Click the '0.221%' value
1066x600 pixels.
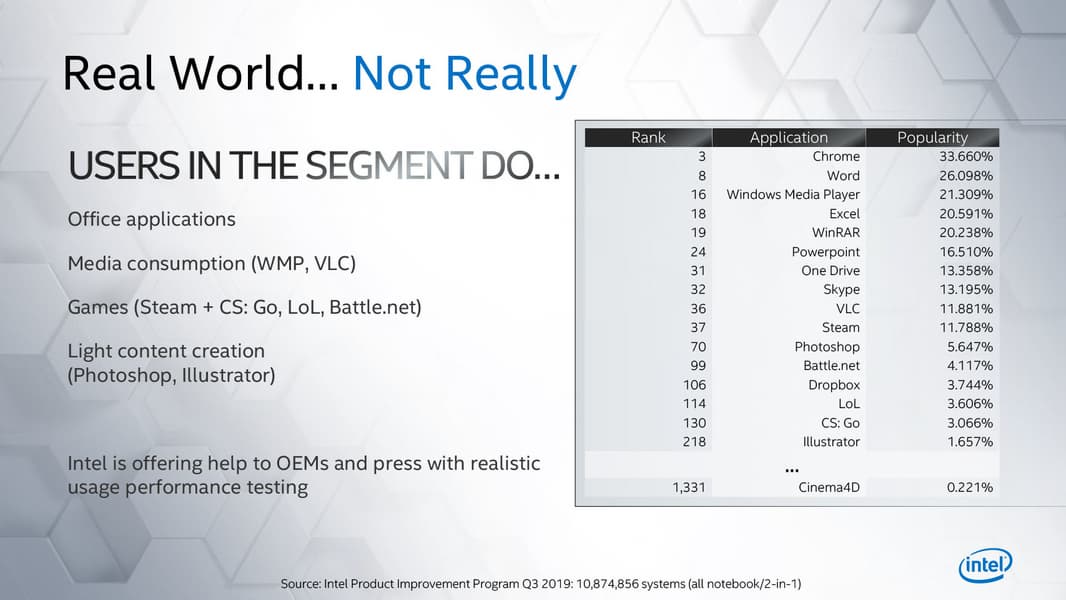click(x=969, y=487)
